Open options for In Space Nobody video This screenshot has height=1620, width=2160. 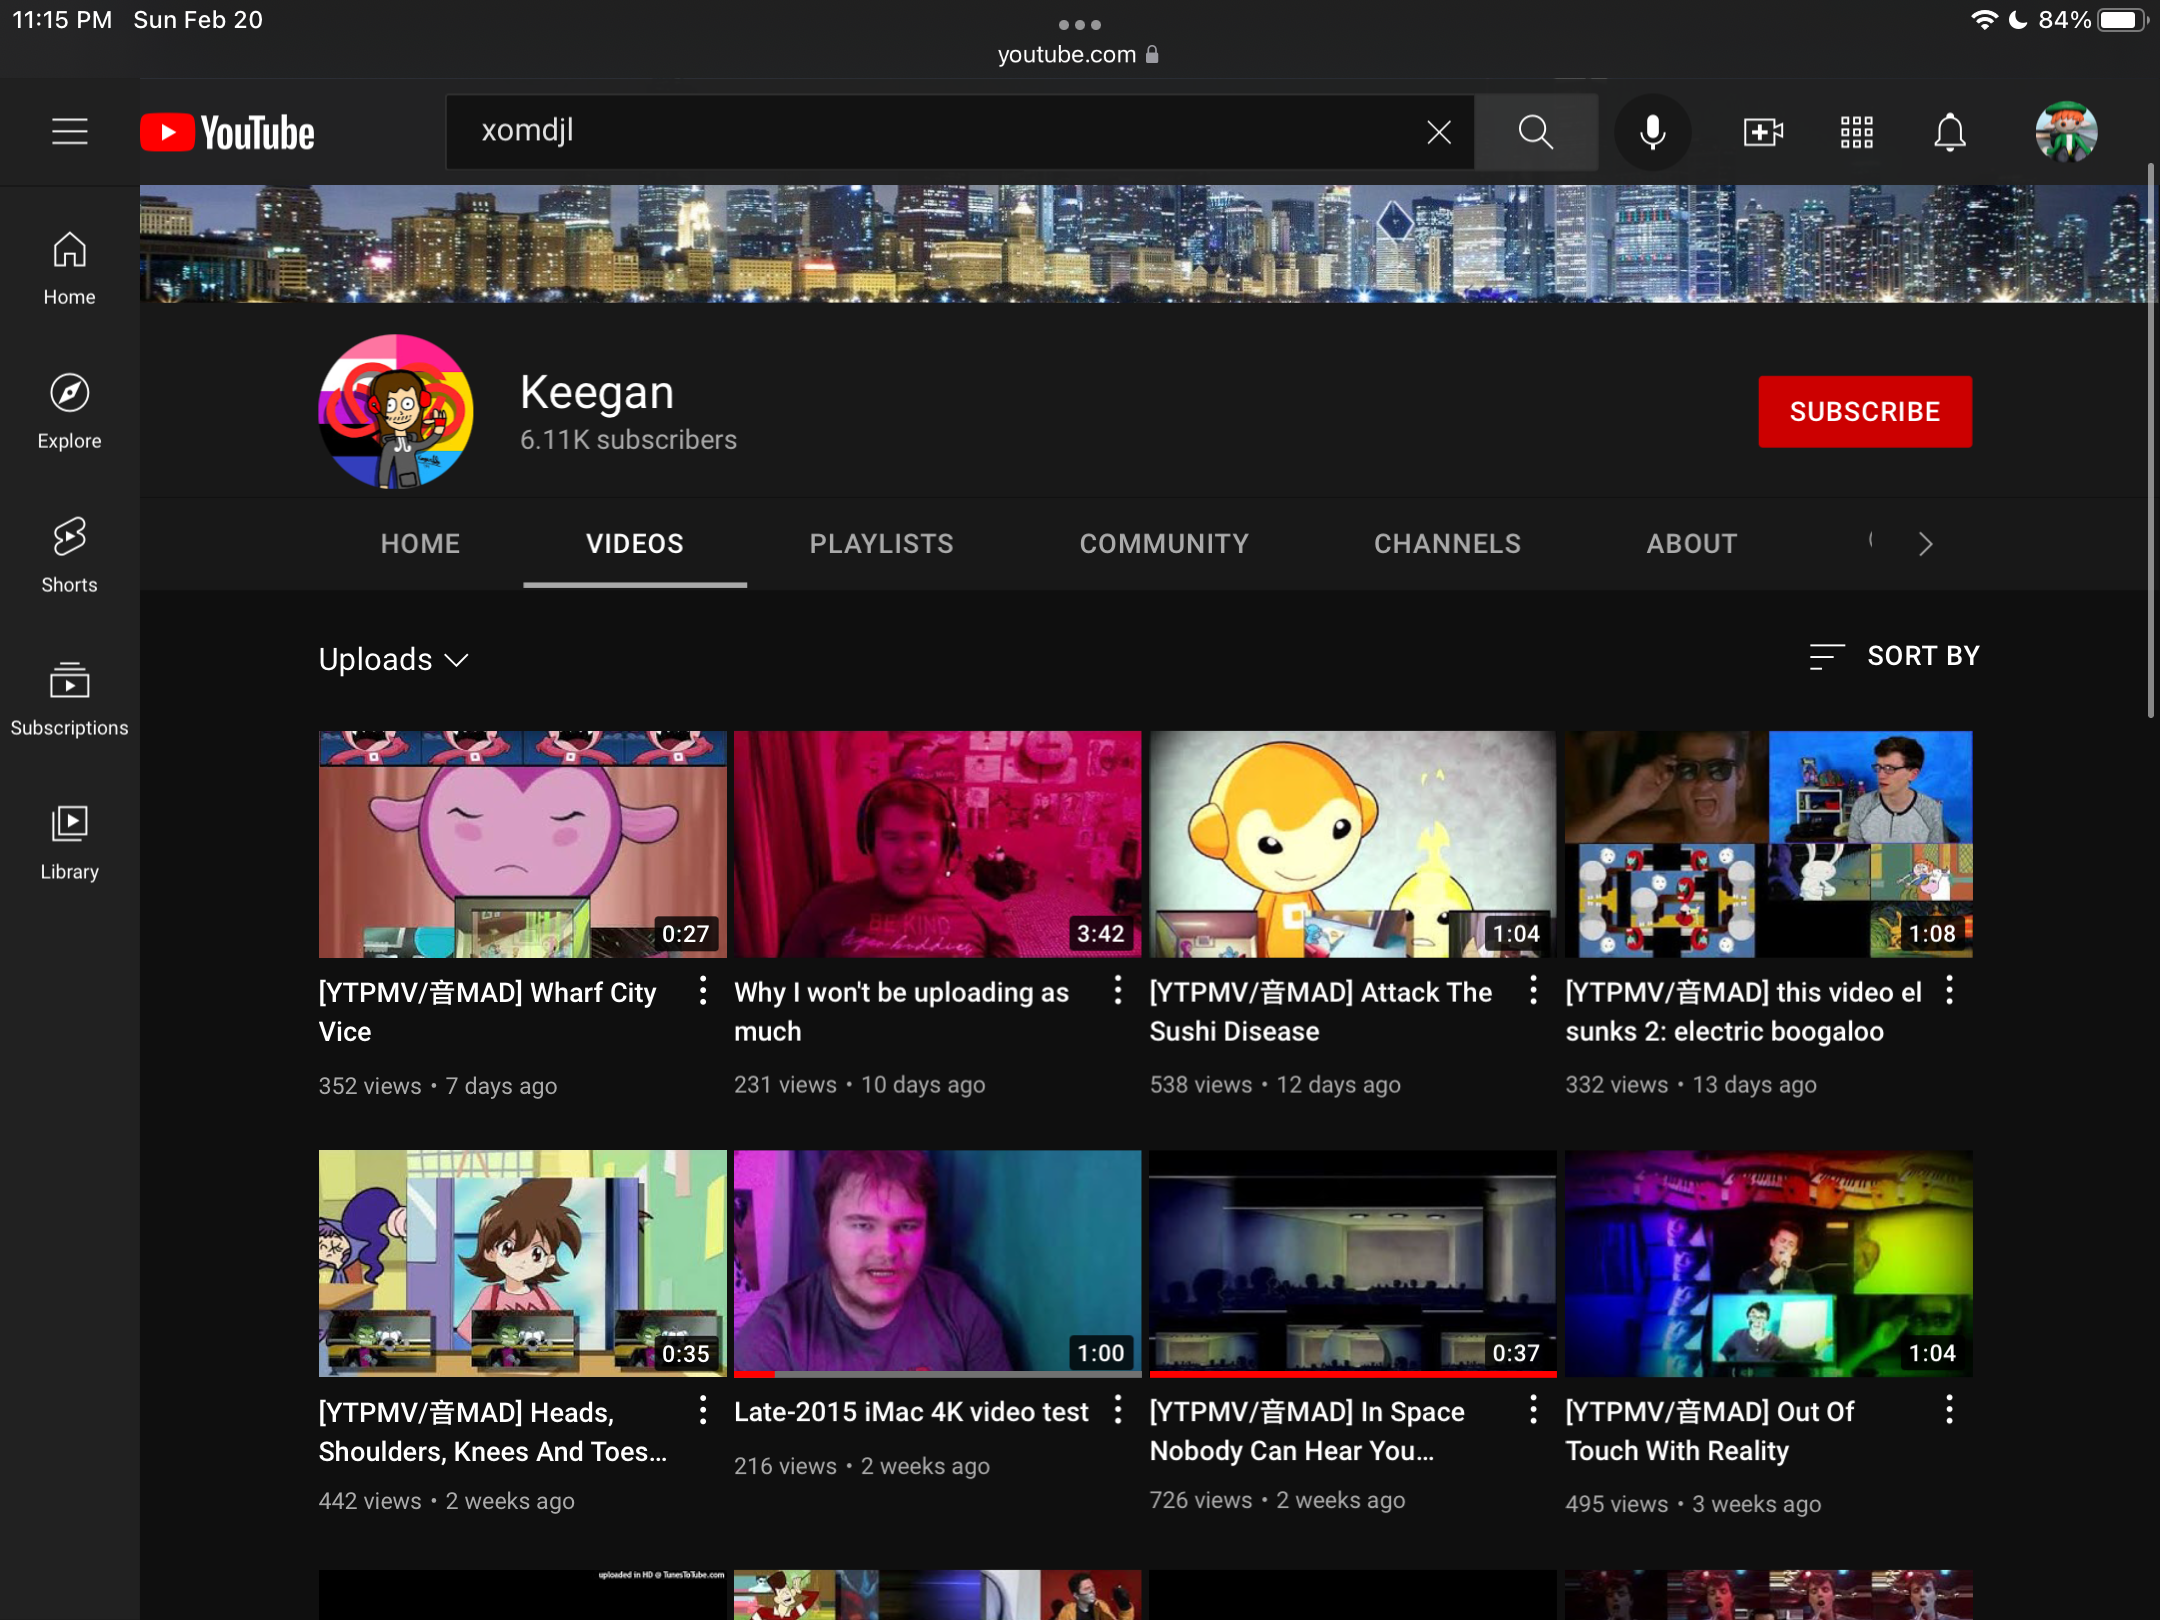1533,1410
